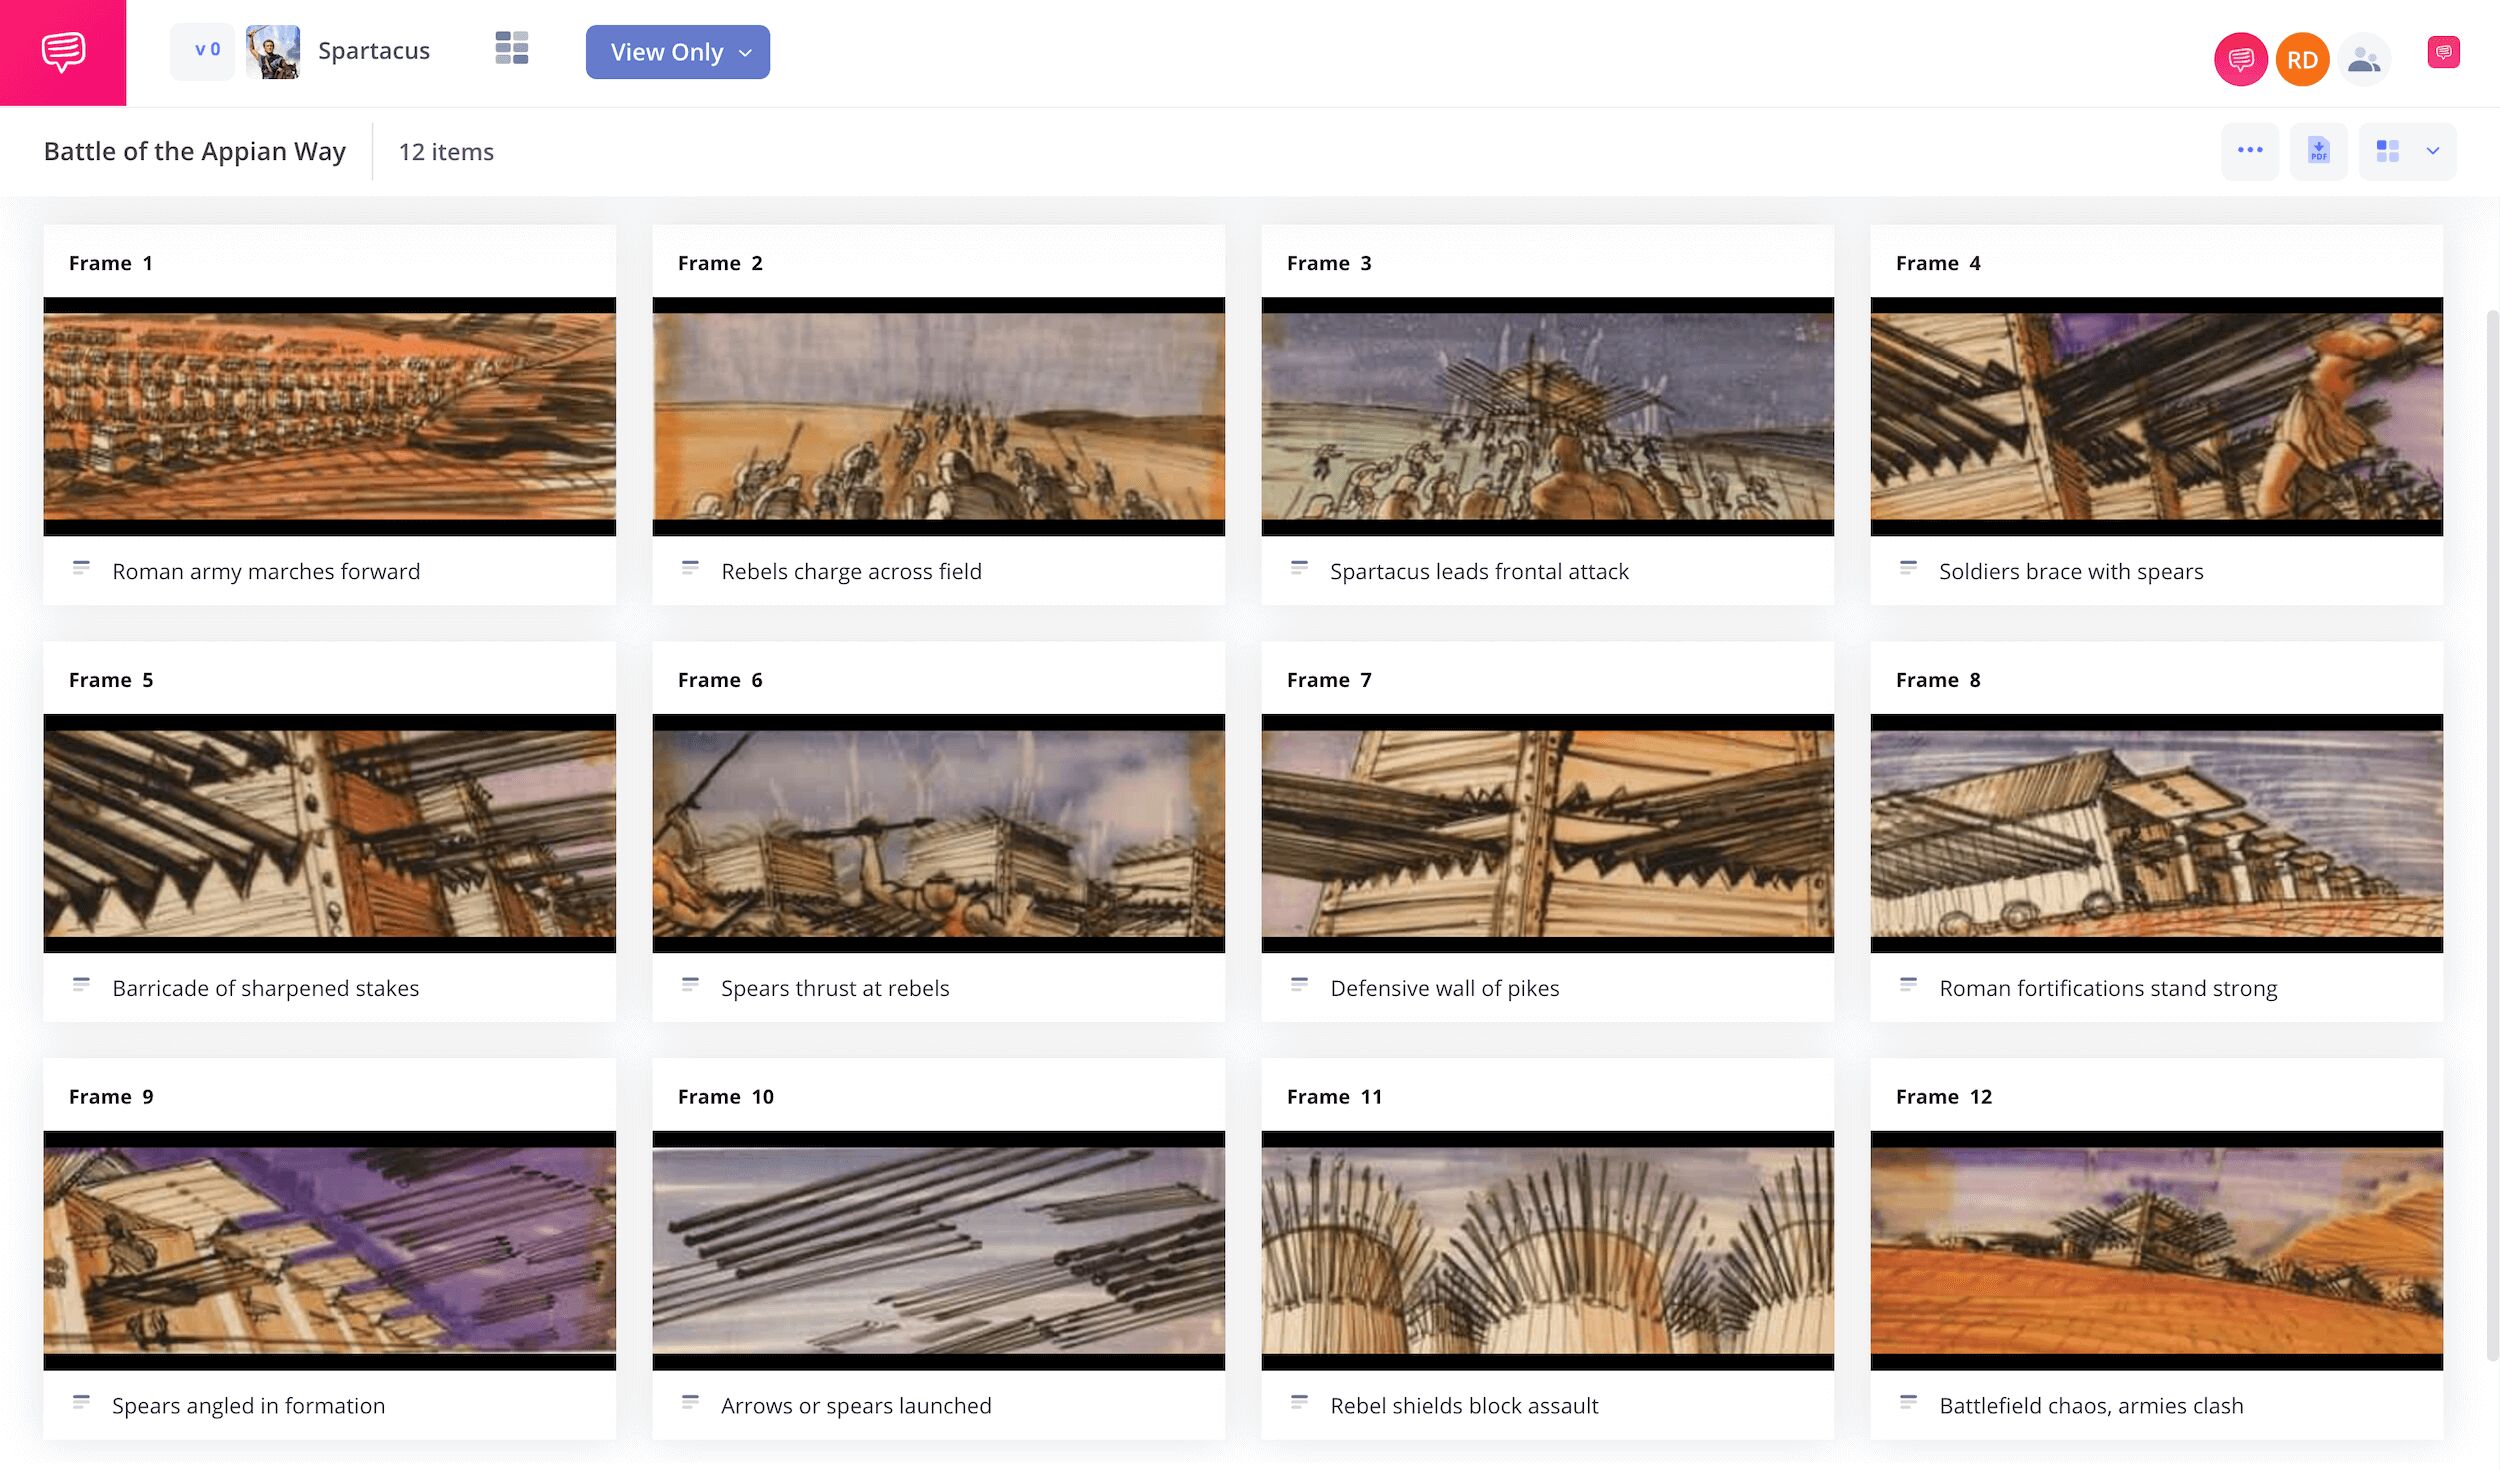Select Battle of the Appian Way title
2500x1470 pixels.
(194, 151)
